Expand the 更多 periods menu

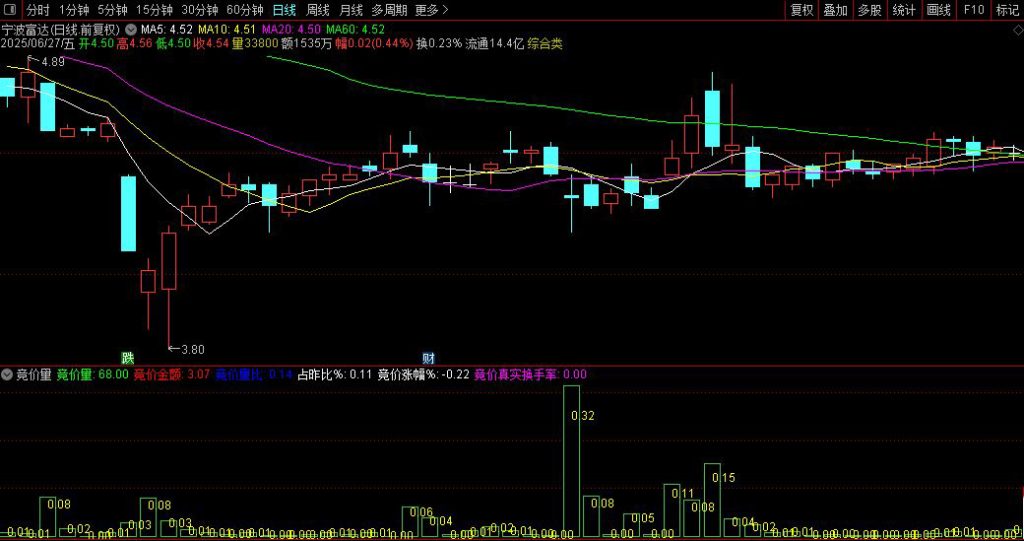coord(431,10)
